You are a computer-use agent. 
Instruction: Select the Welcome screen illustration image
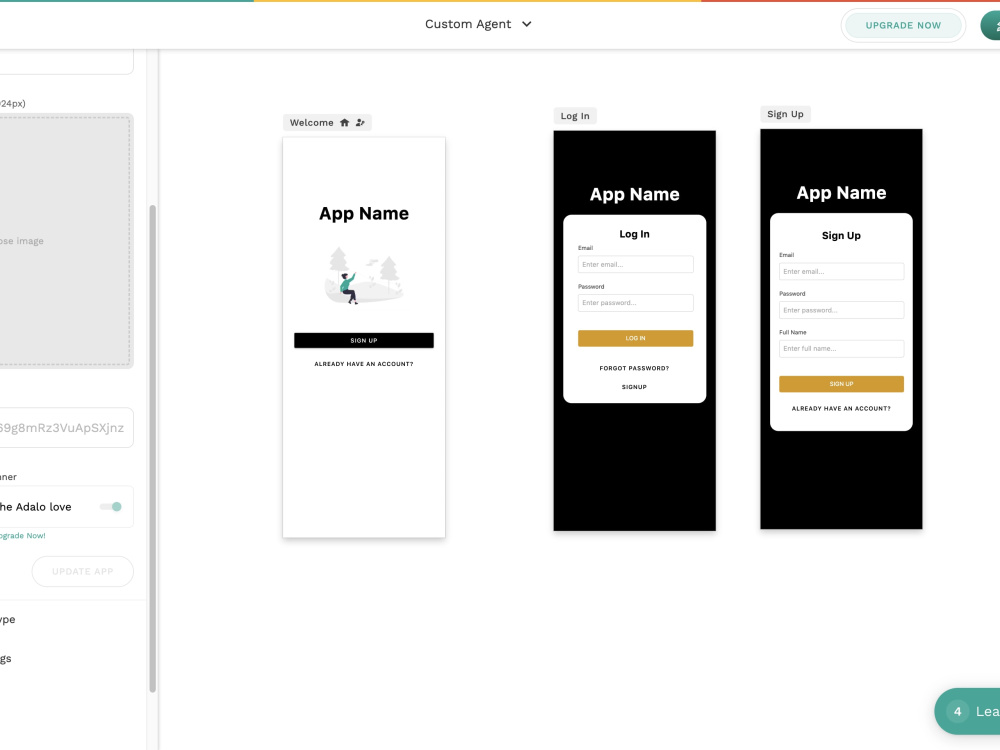click(x=364, y=276)
